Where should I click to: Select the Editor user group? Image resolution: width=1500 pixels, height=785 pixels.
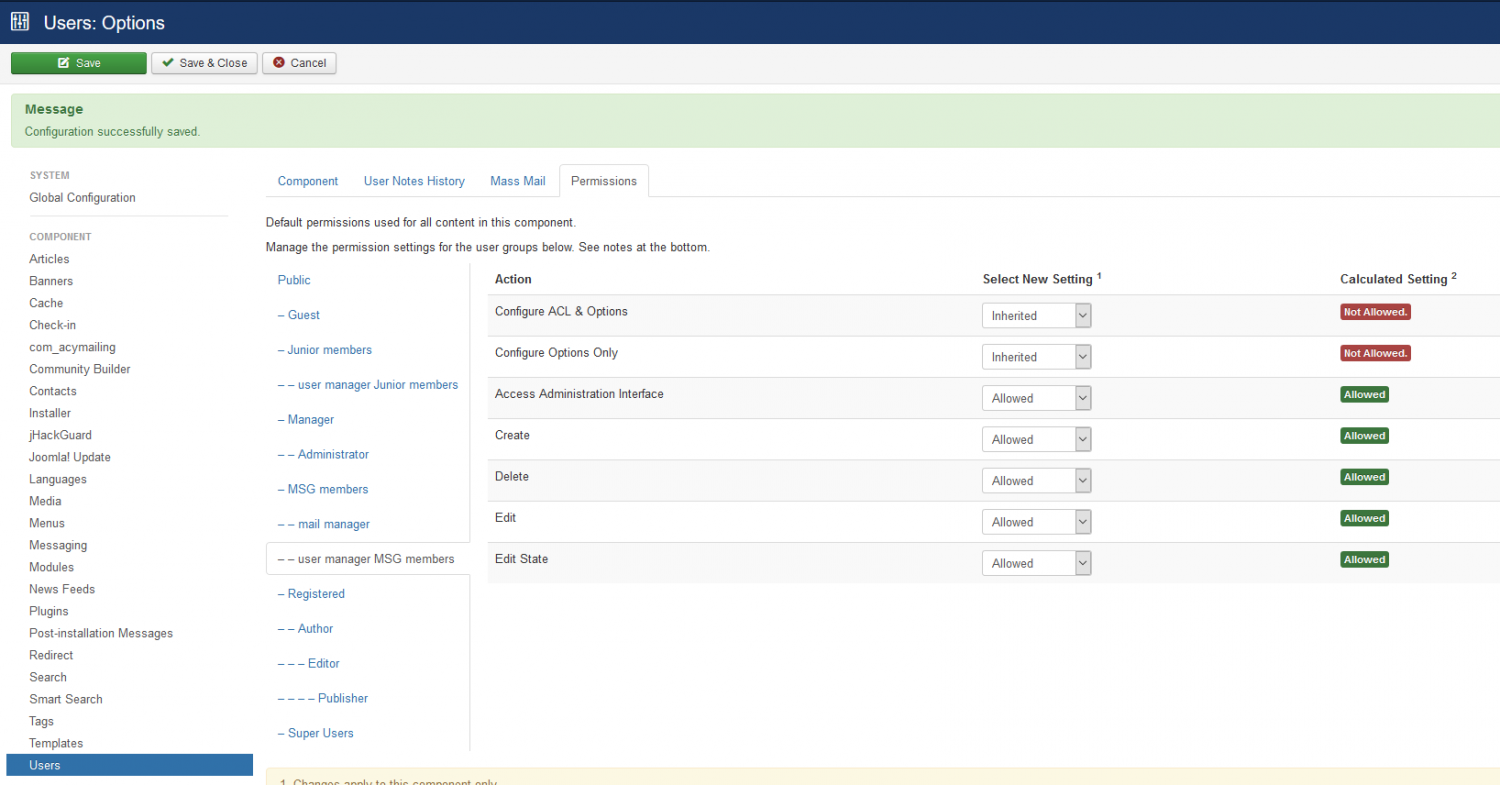point(309,664)
